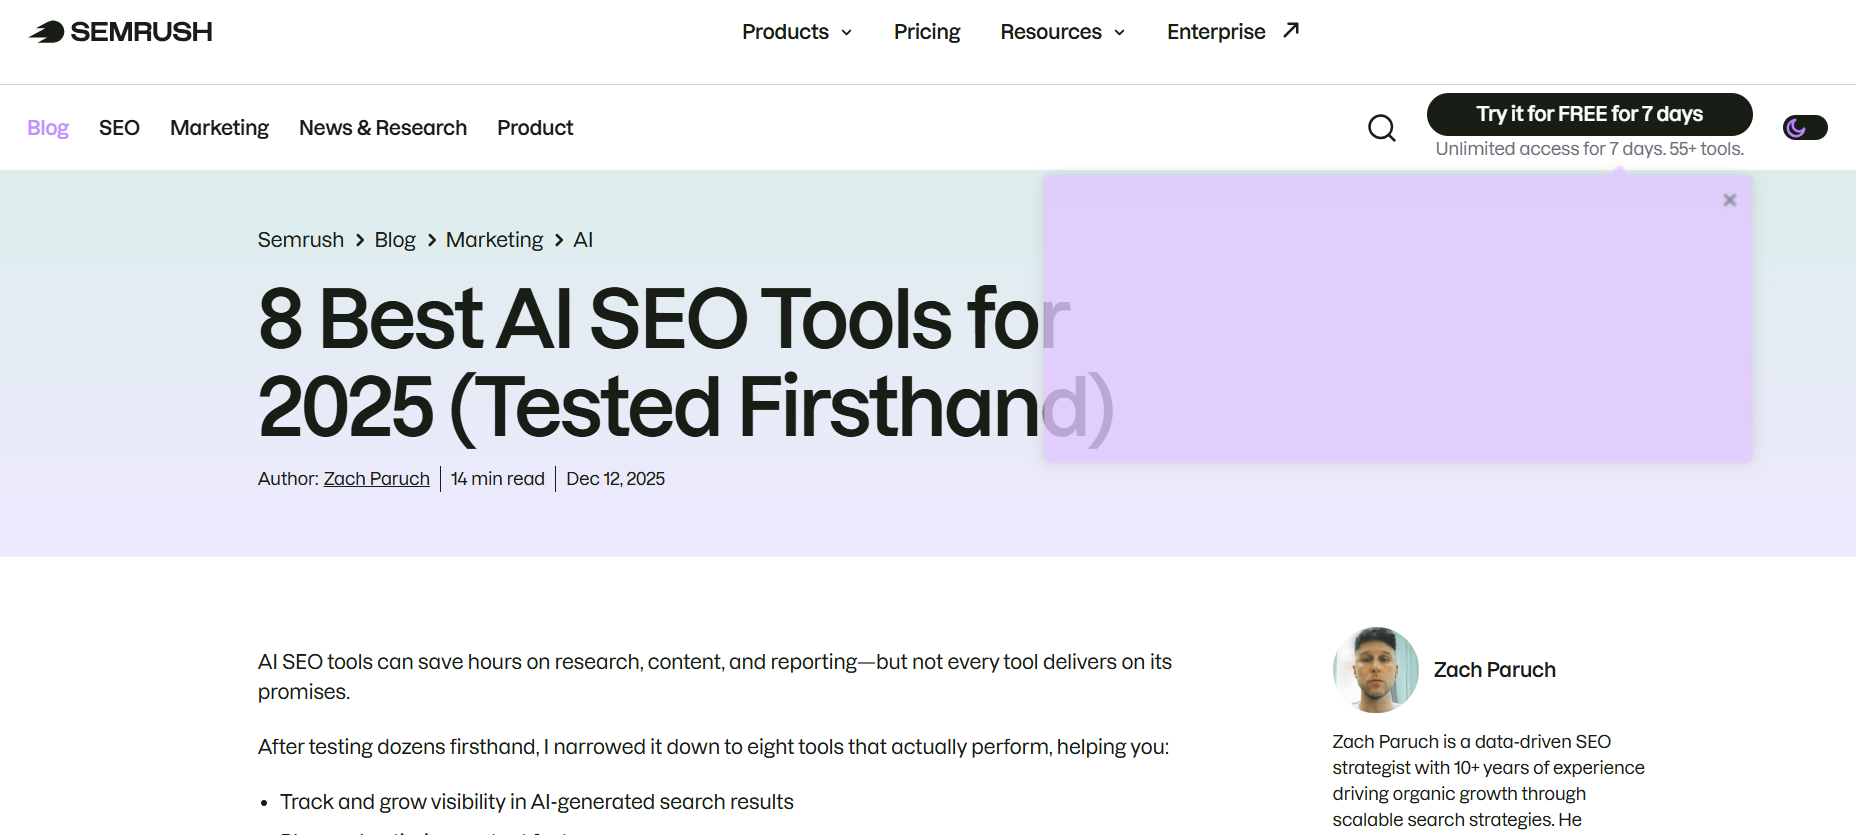Navigate to Blog in breadcrumb
The width and height of the screenshot is (1856, 835).
pos(395,240)
